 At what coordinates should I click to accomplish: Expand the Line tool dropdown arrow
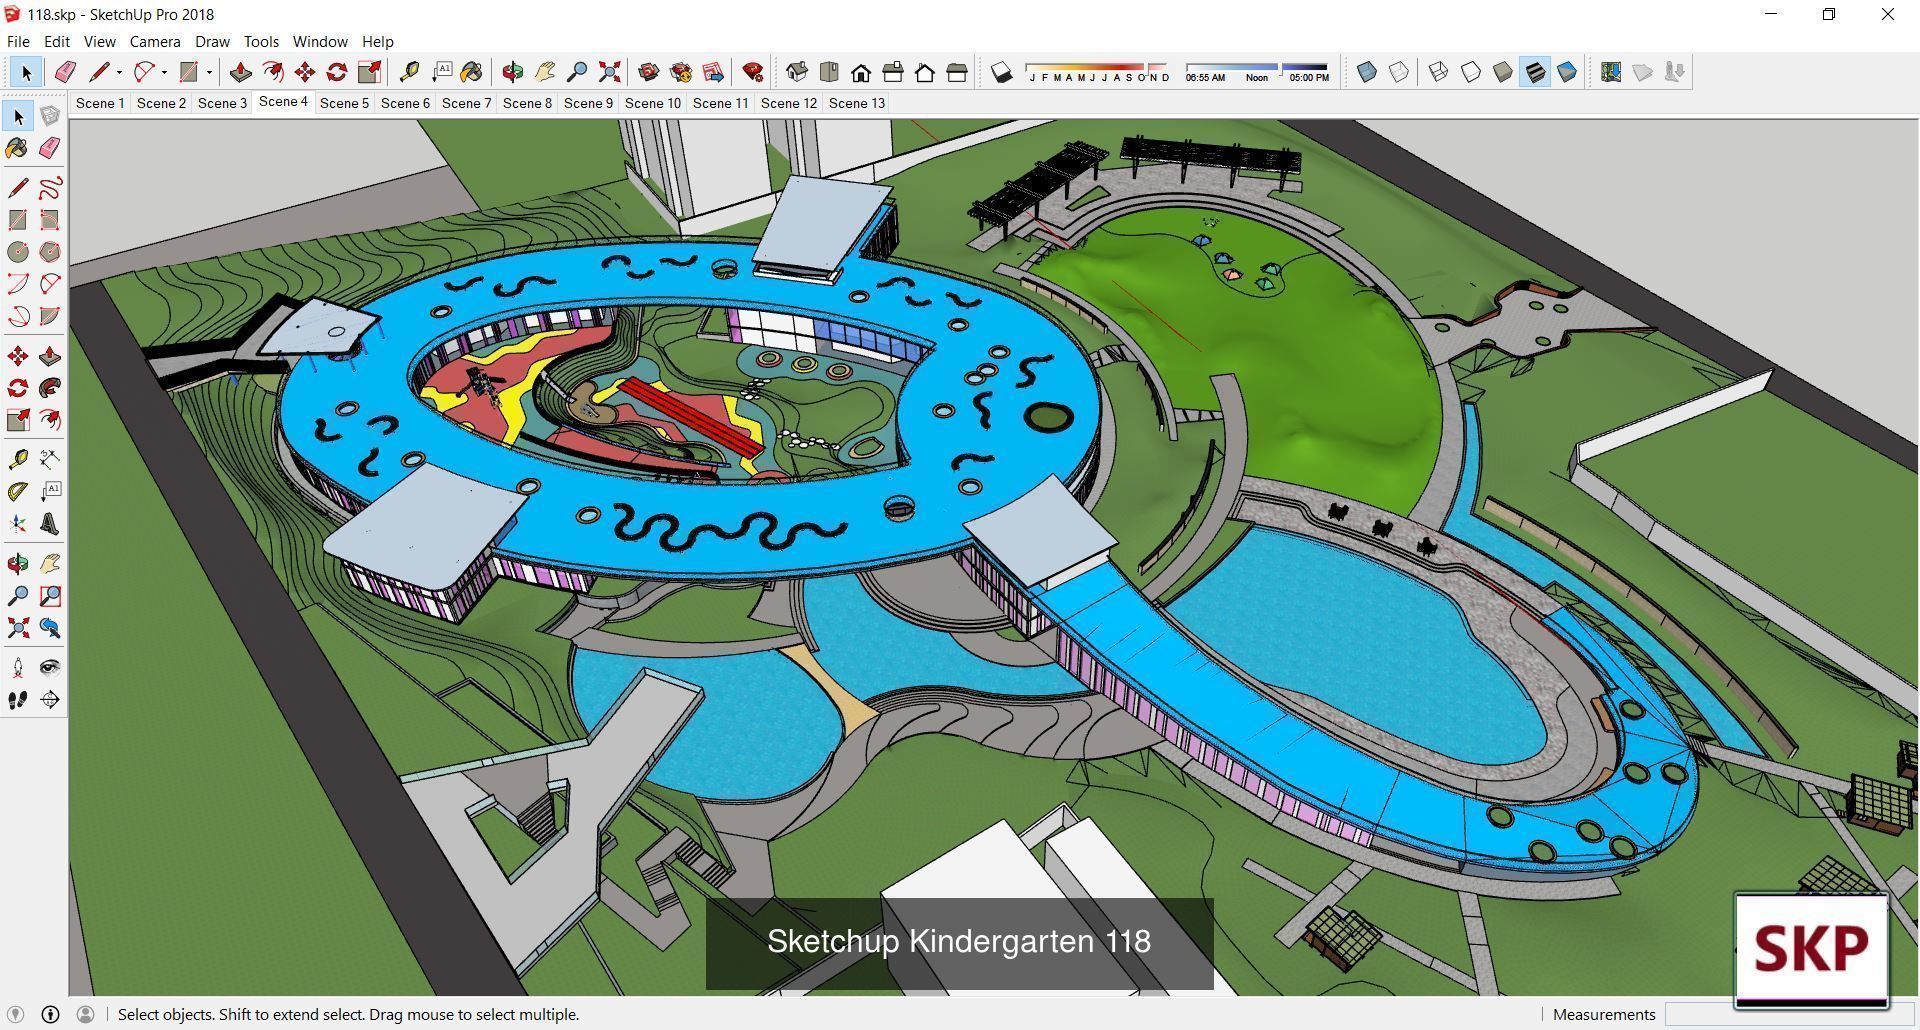pyautogui.click(x=119, y=72)
